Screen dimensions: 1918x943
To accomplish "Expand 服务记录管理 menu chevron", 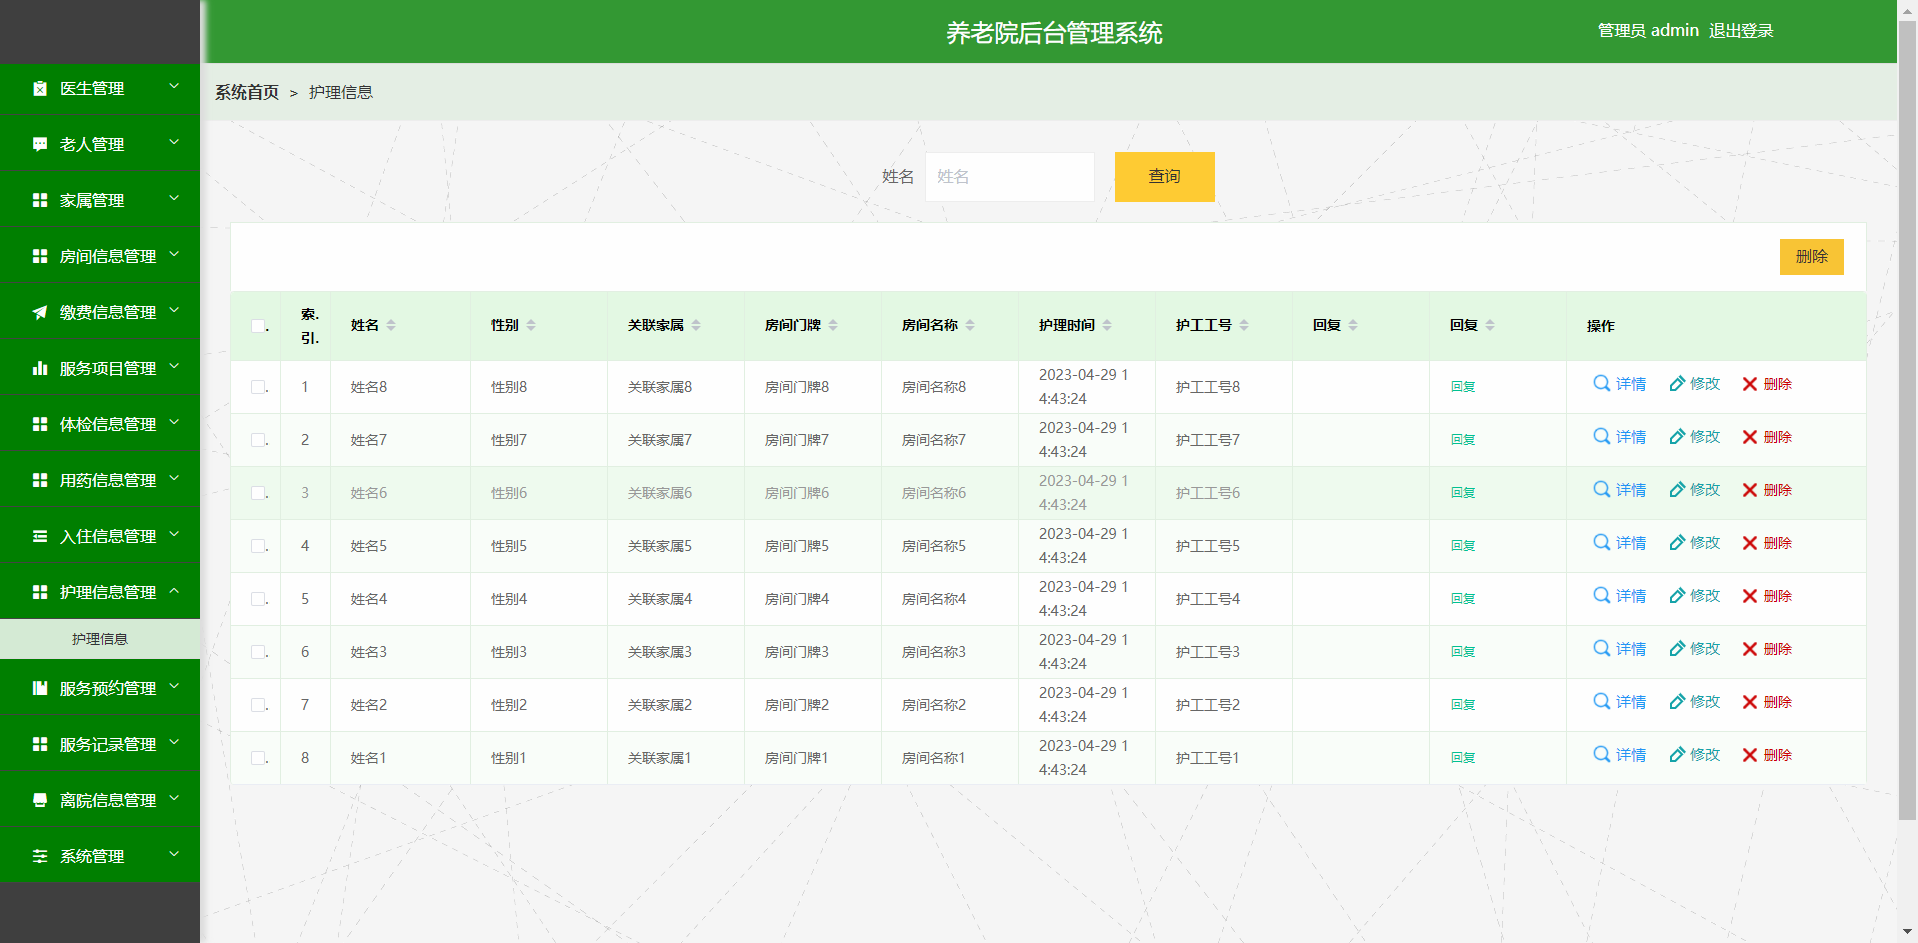I will pos(174,743).
